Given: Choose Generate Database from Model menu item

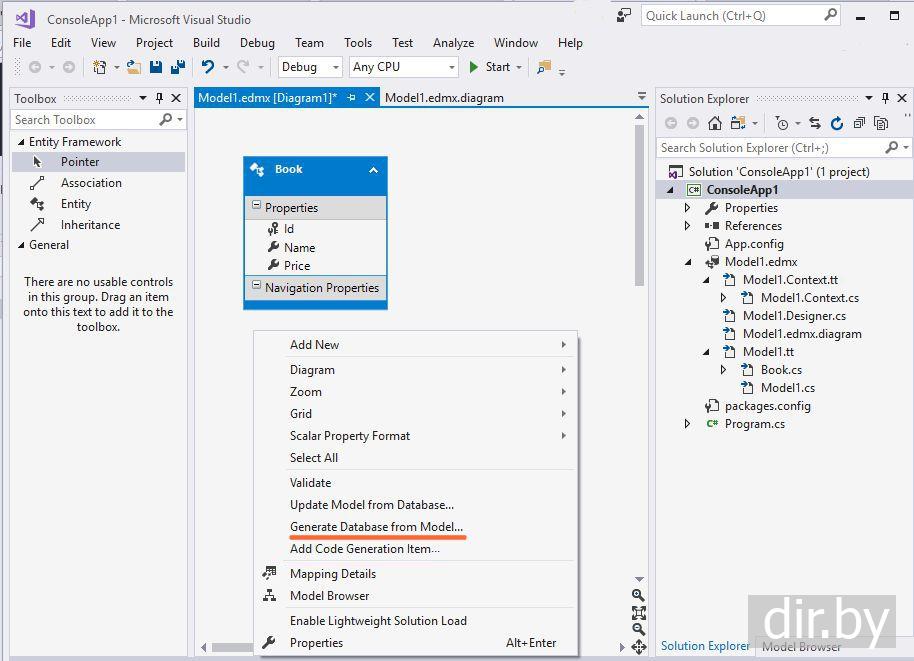Looking at the screenshot, I should (376, 526).
